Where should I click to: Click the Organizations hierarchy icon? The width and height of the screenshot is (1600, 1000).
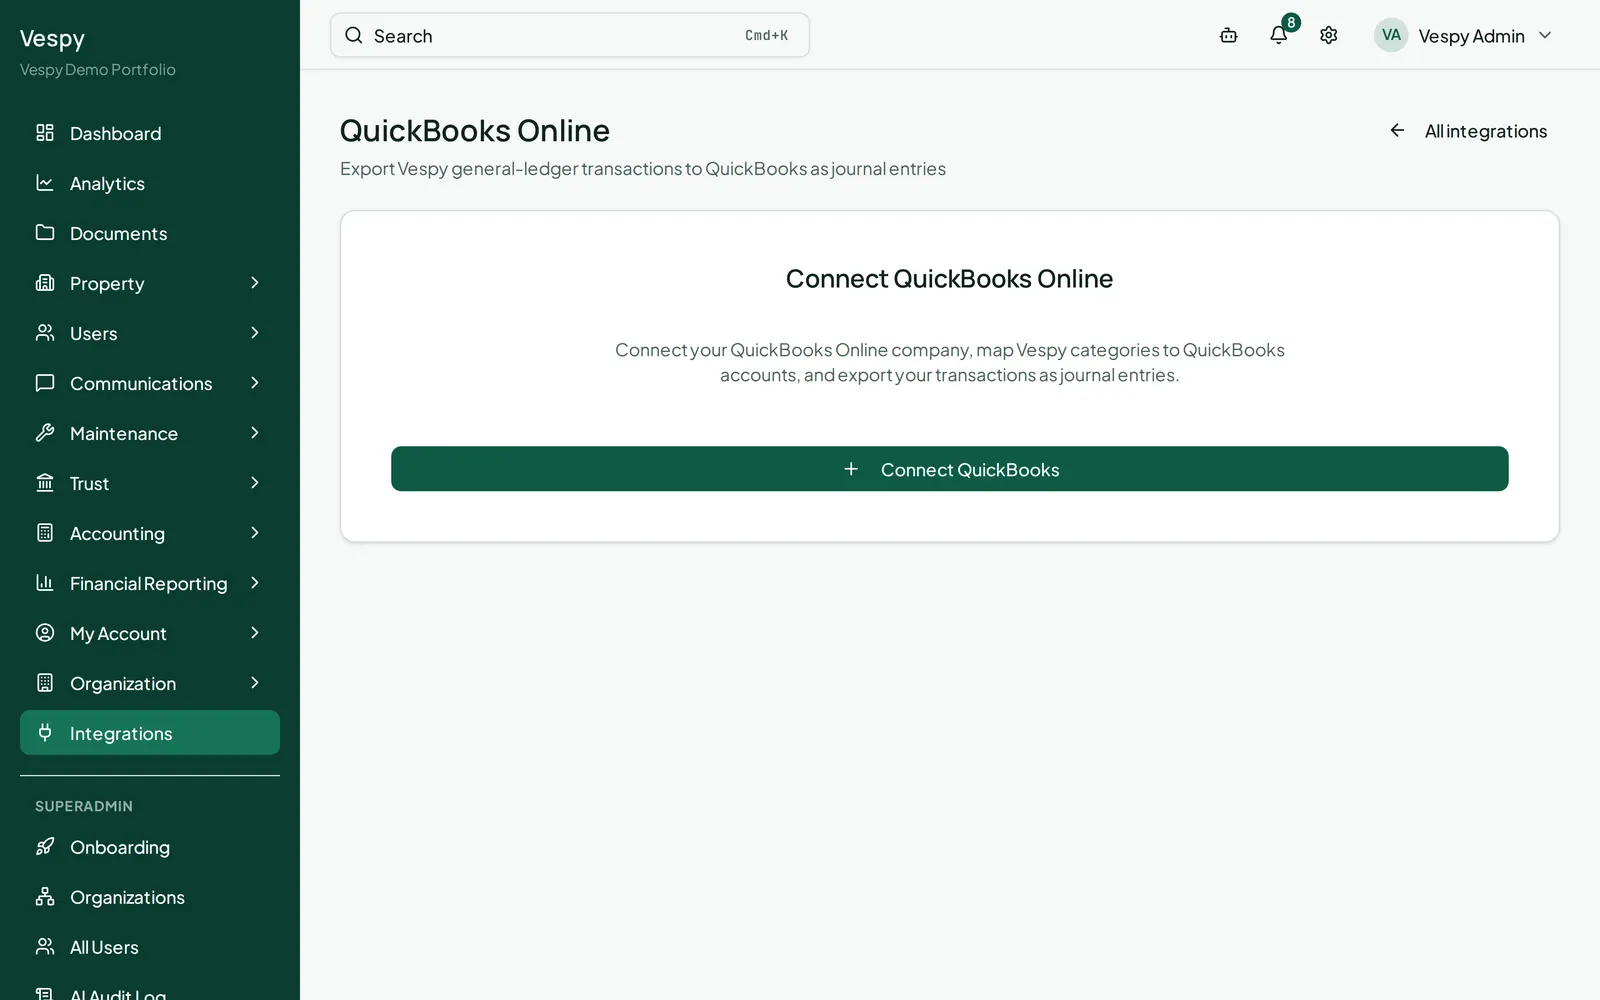(45, 897)
